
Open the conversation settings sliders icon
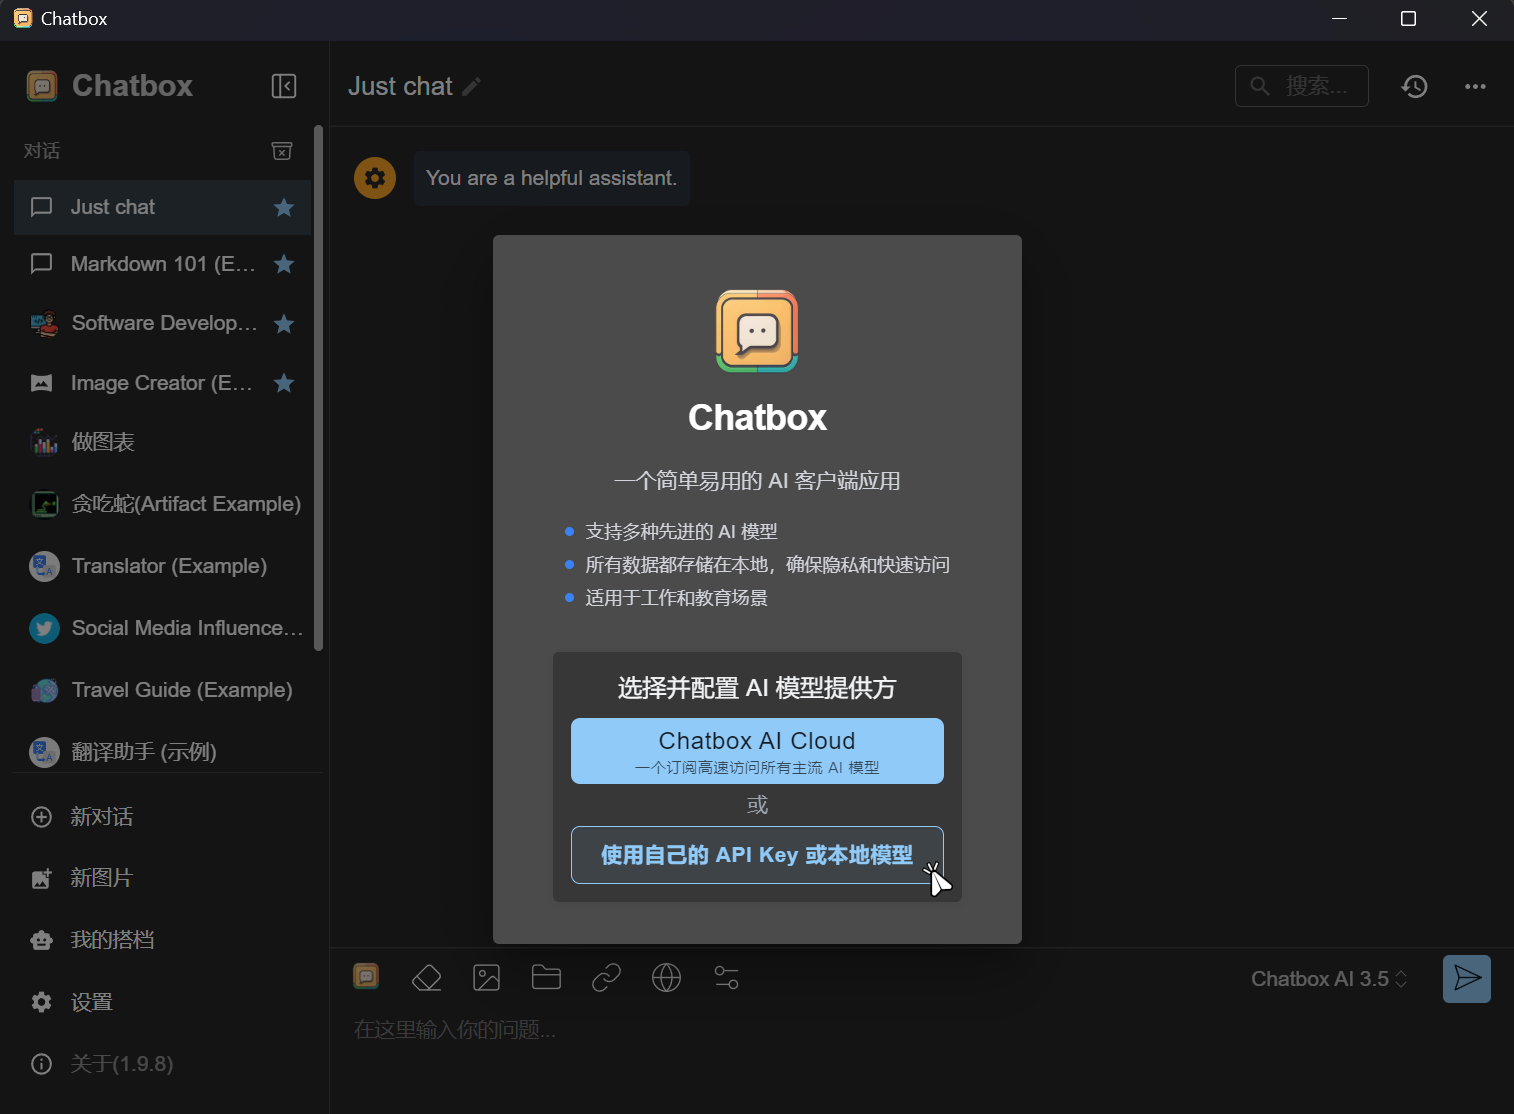pos(727,977)
